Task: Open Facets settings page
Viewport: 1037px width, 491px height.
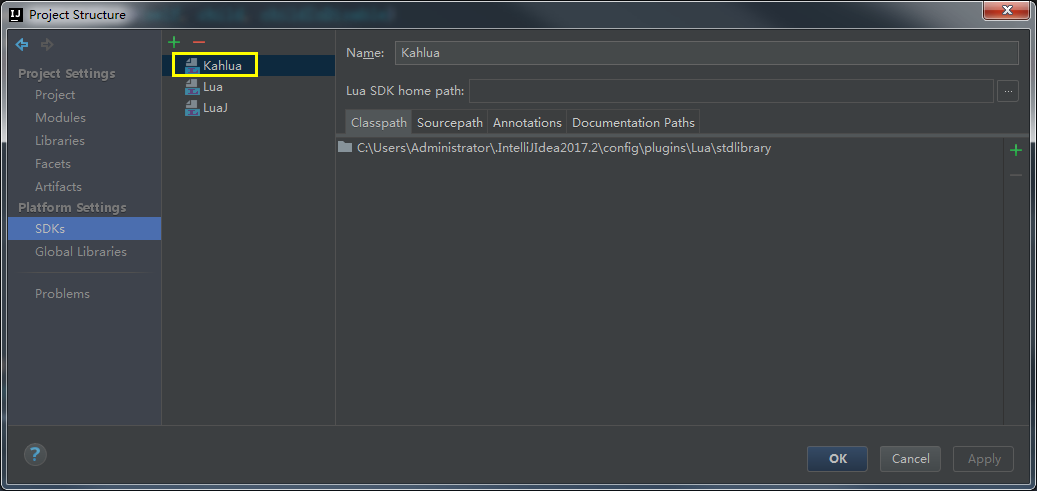Action: [53, 163]
